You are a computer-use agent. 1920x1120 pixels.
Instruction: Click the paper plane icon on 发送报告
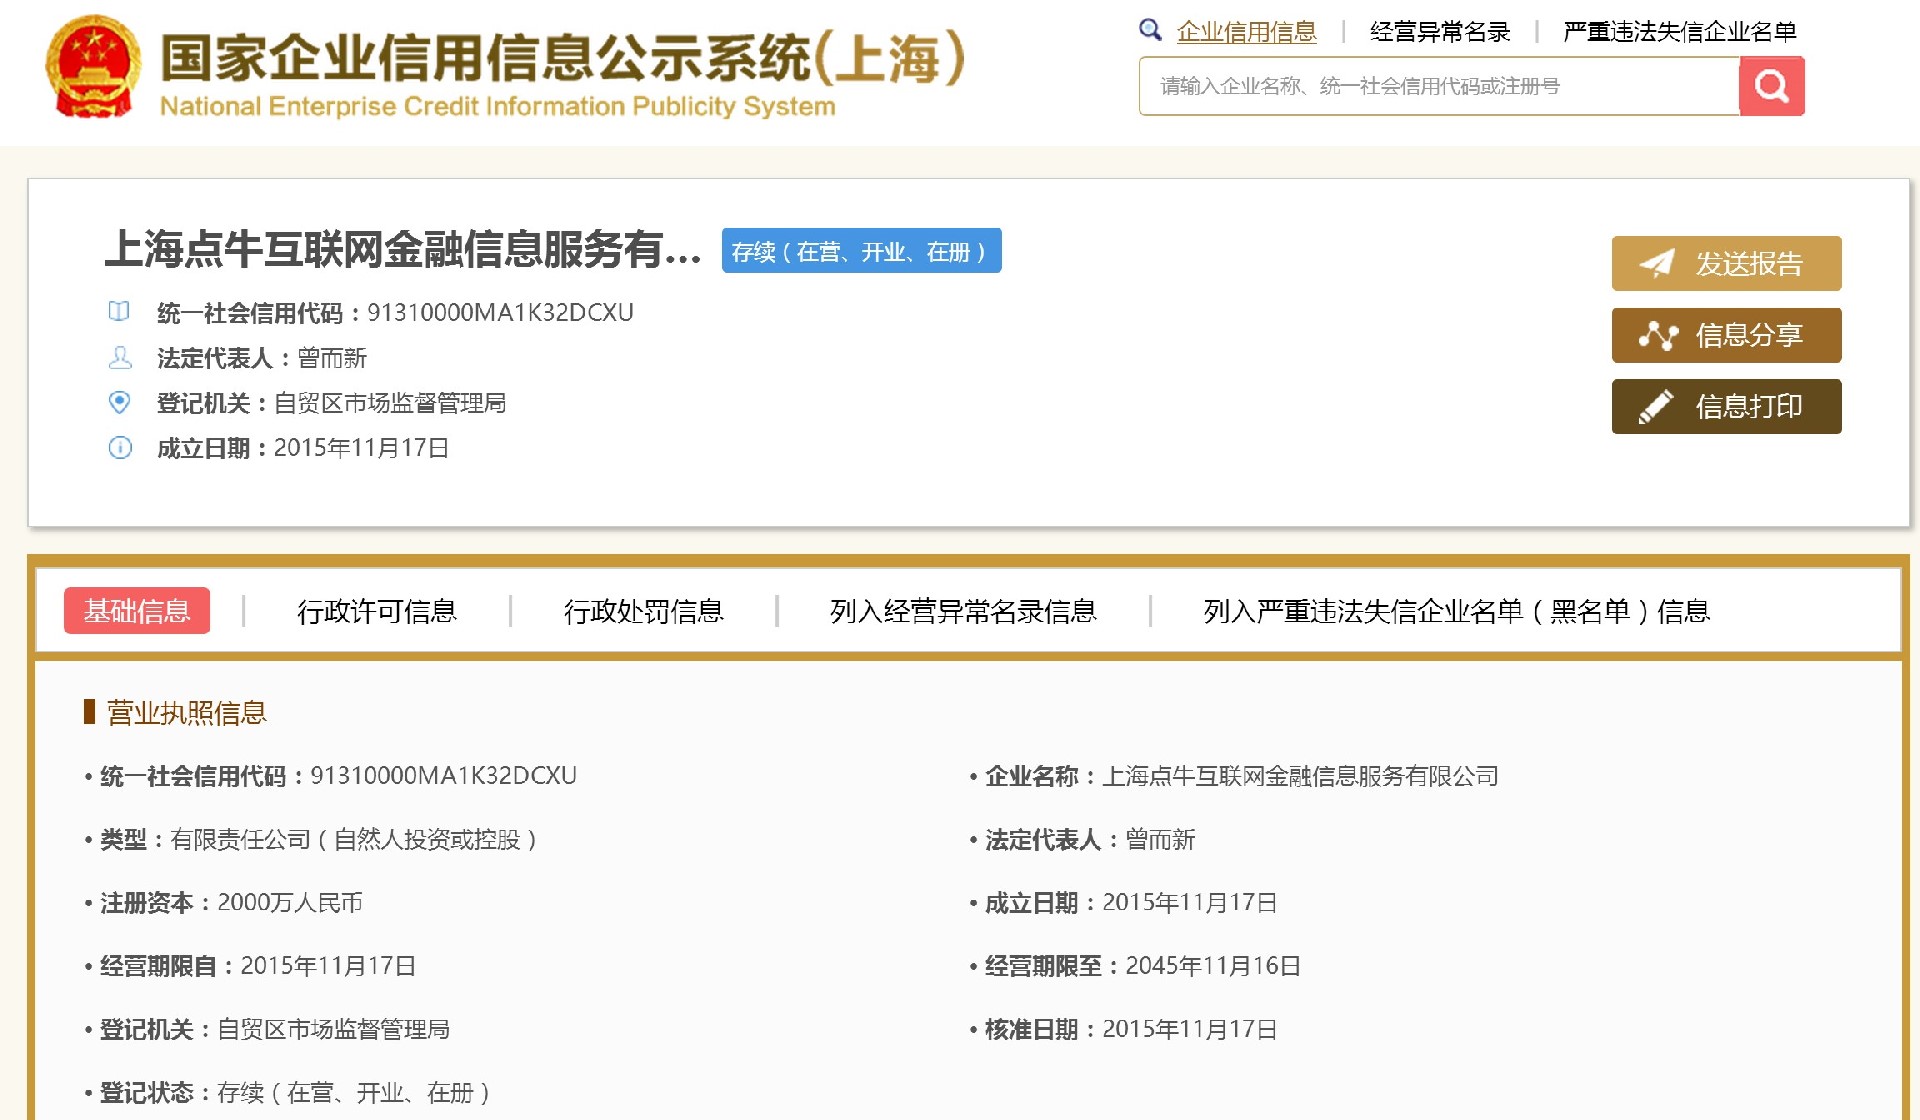pyautogui.click(x=1659, y=262)
